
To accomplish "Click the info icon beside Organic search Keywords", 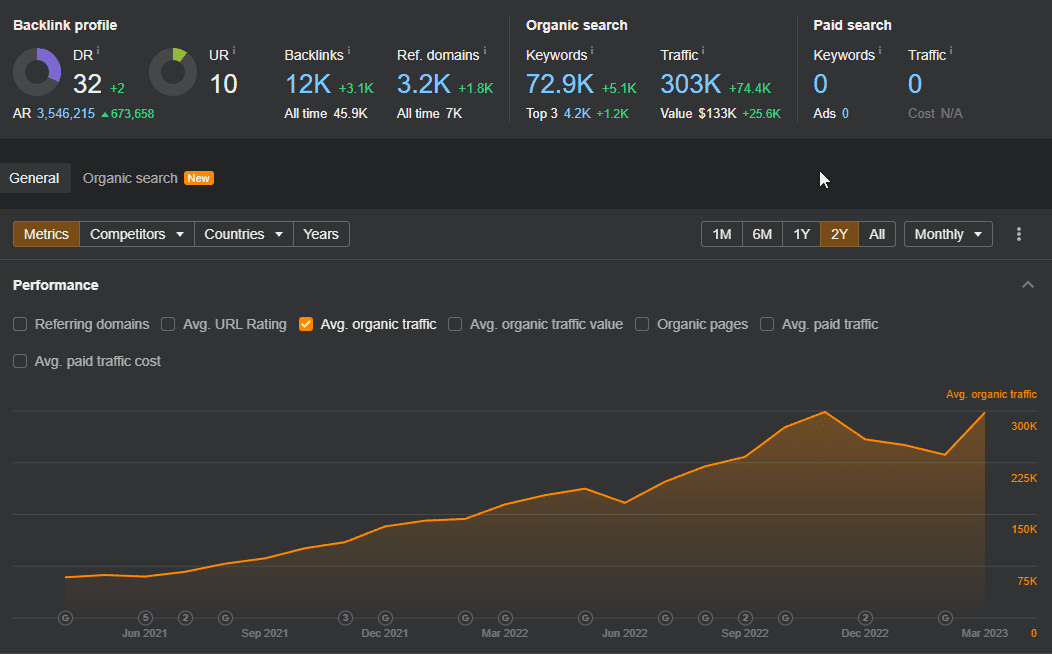I will click(x=592, y=50).
